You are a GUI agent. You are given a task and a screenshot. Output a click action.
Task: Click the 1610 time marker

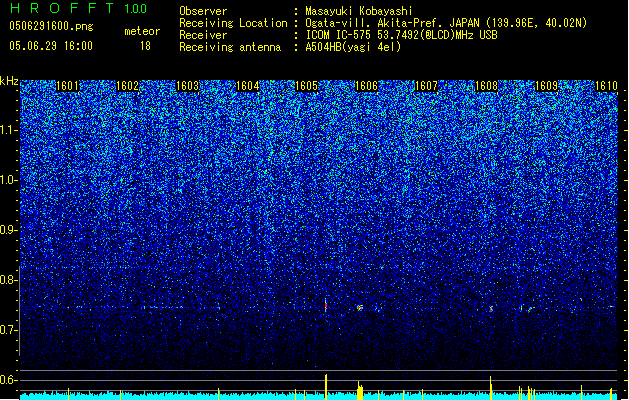click(606, 86)
